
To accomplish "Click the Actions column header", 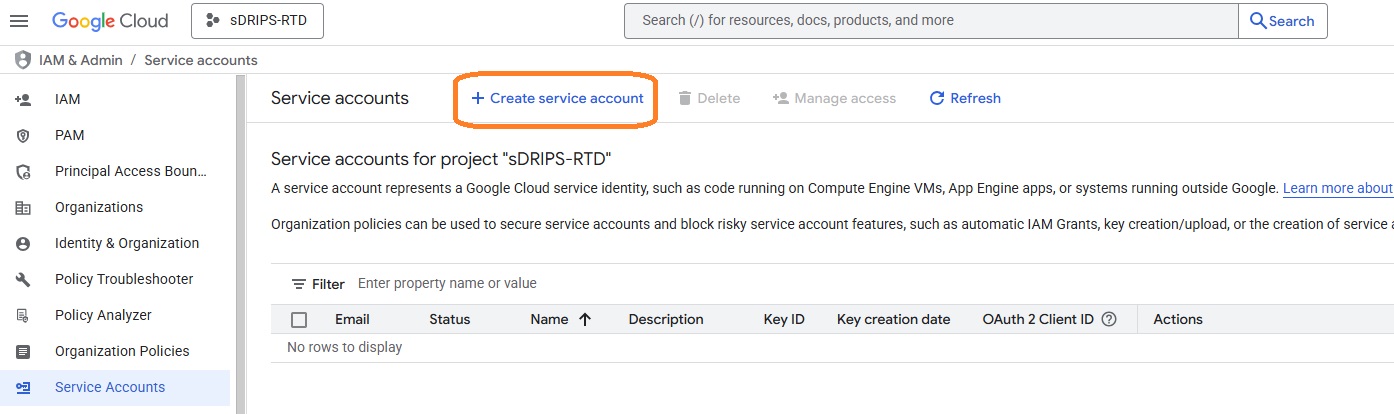I will [1178, 319].
